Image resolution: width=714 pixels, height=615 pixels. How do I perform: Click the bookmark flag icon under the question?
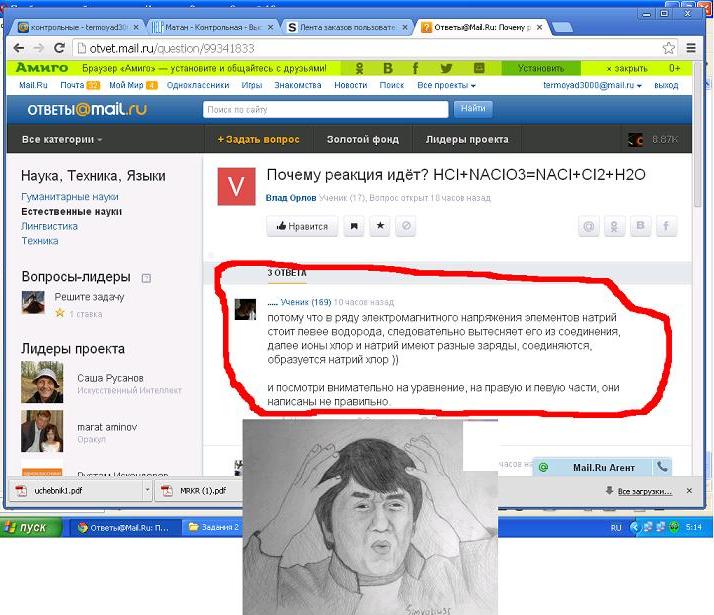coord(354,227)
